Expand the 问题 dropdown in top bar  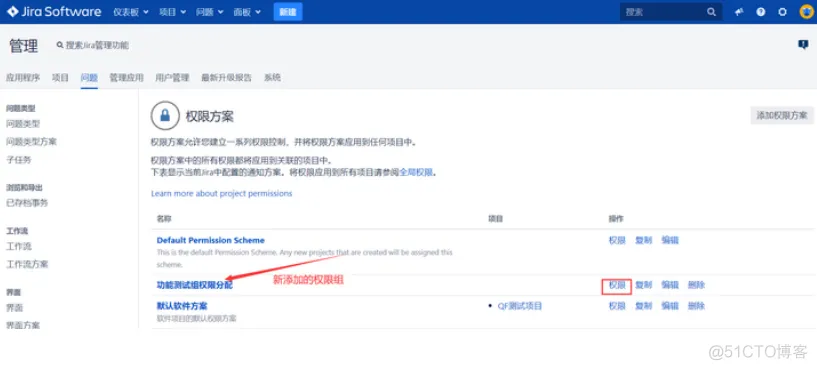tap(210, 12)
